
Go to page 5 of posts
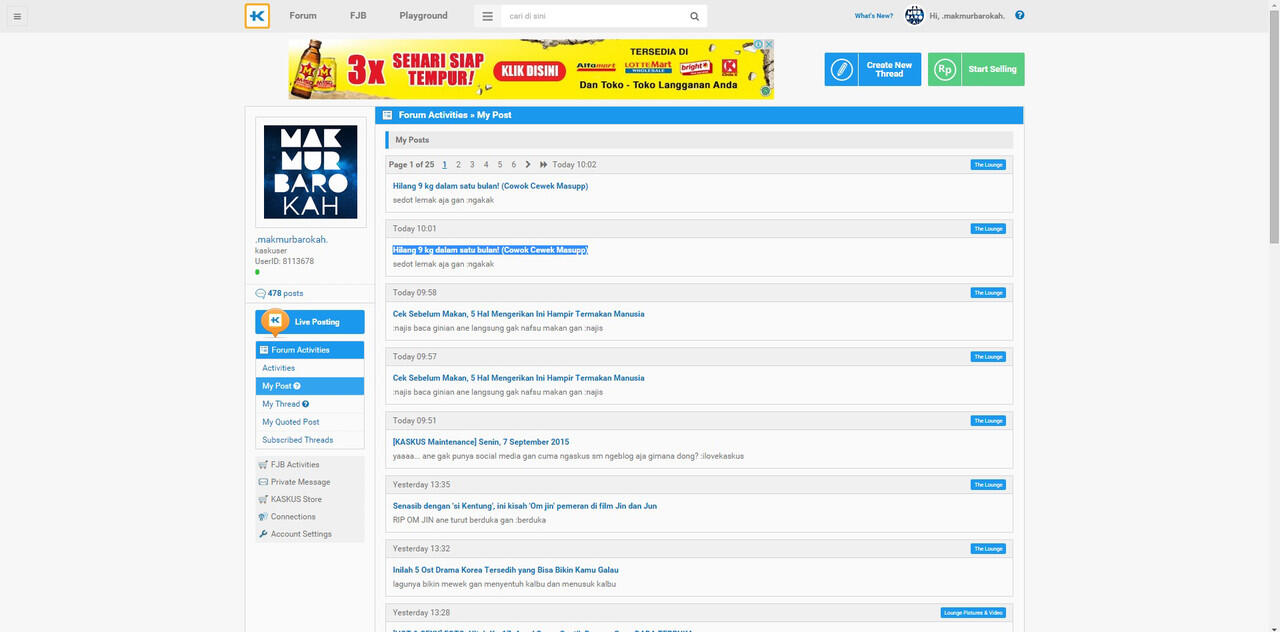(x=500, y=164)
